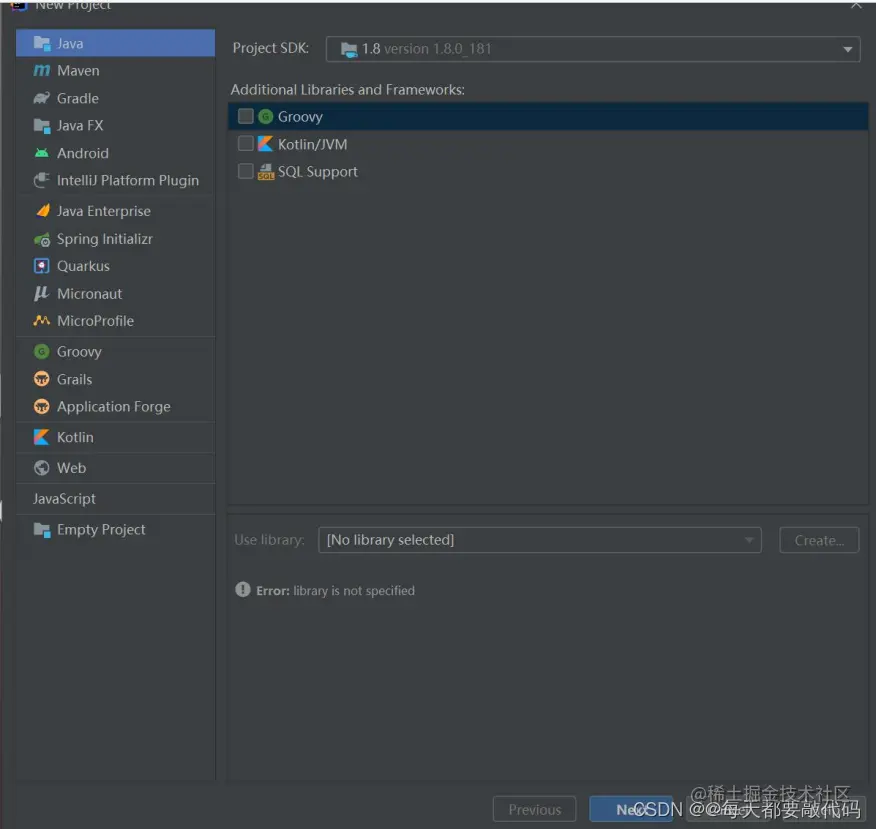Select 'Empty Project' entry

point(116,530)
